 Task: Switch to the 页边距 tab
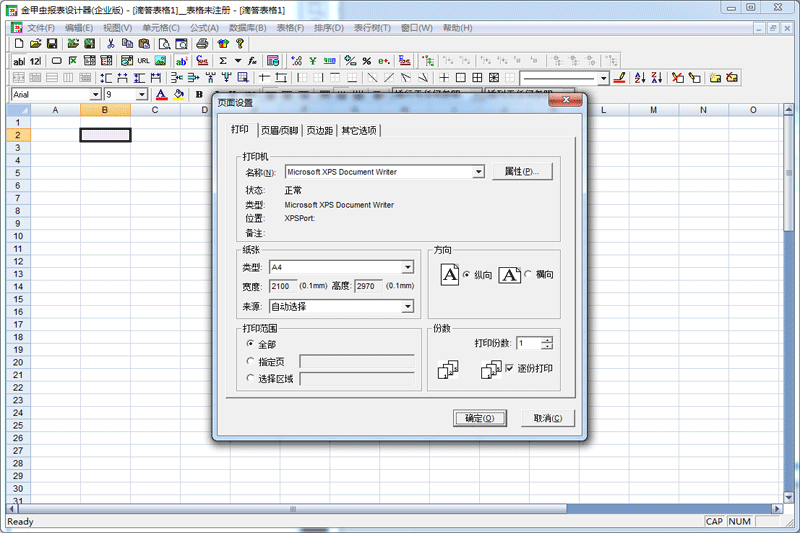tap(319, 131)
